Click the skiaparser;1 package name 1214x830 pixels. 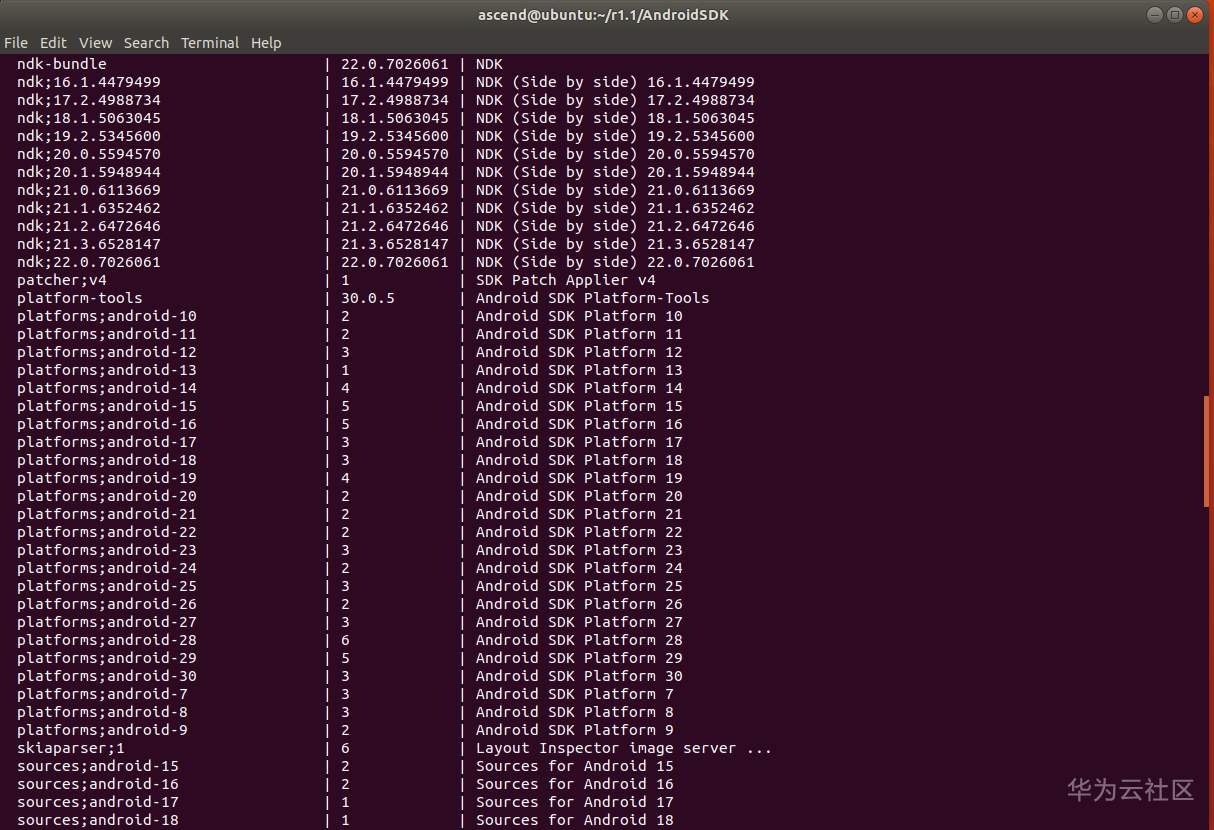[x=71, y=748]
